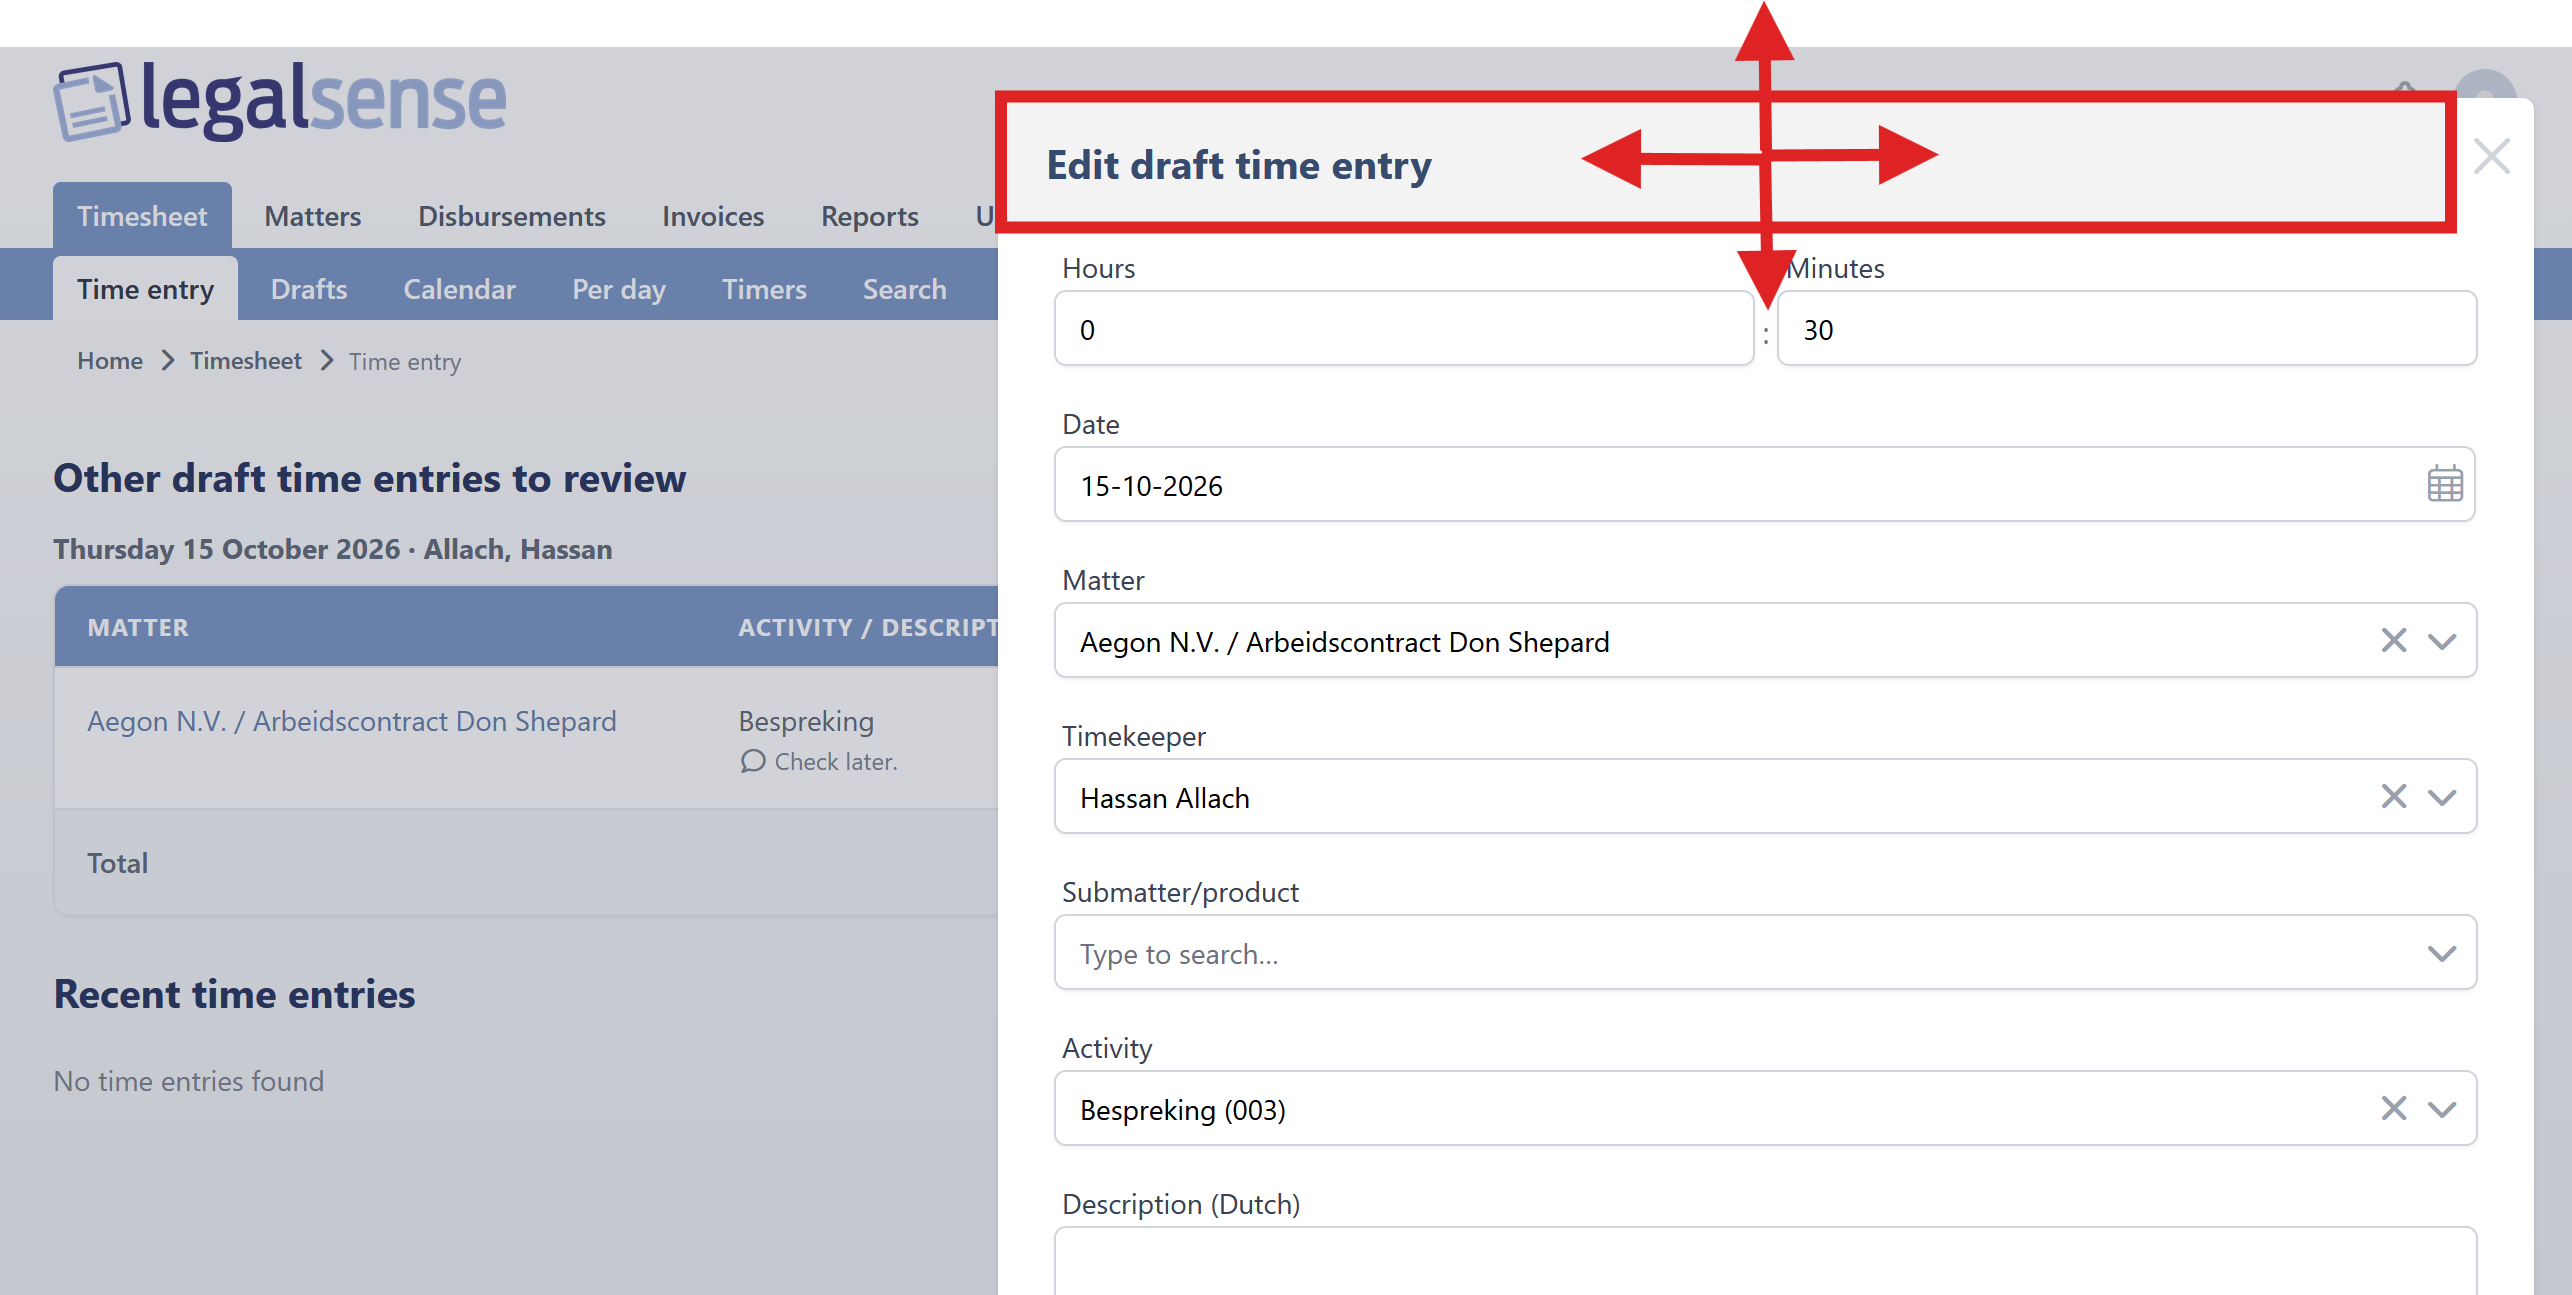This screenshot has width=2572, height=1295.
Task: Open the Matters main tab
Action: click(x=312, y=216)
